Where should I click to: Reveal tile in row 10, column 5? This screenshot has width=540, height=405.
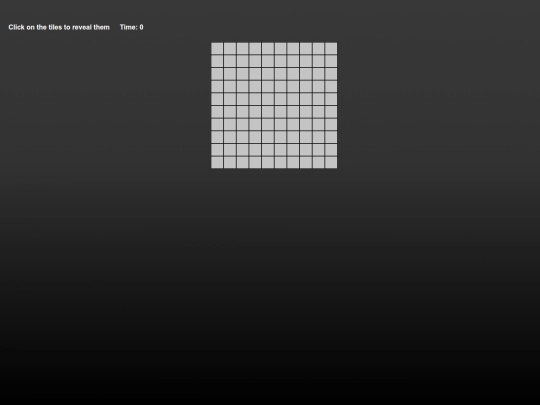268,162
